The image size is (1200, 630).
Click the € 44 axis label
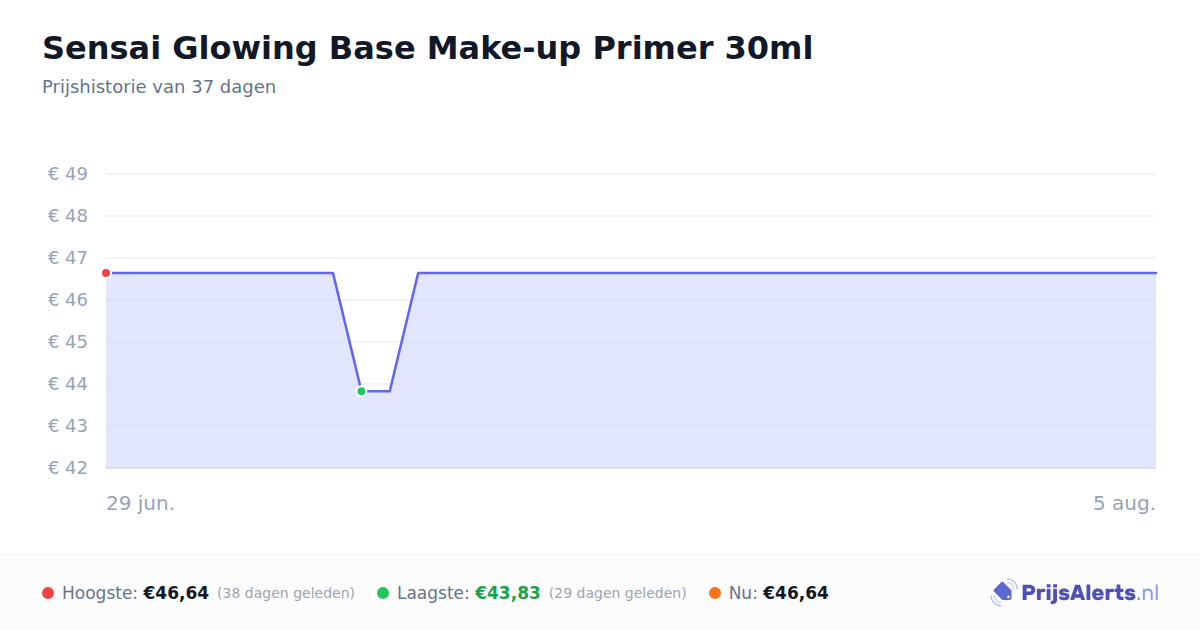68,384
